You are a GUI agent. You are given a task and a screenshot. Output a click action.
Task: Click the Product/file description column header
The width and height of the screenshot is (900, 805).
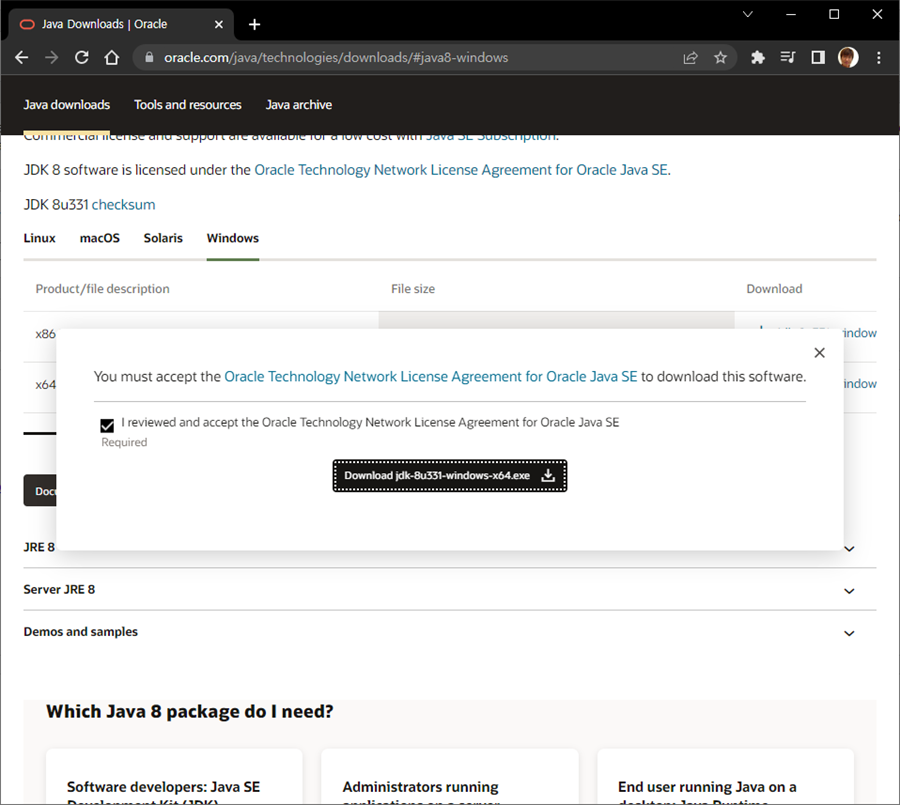coord(103,289)
